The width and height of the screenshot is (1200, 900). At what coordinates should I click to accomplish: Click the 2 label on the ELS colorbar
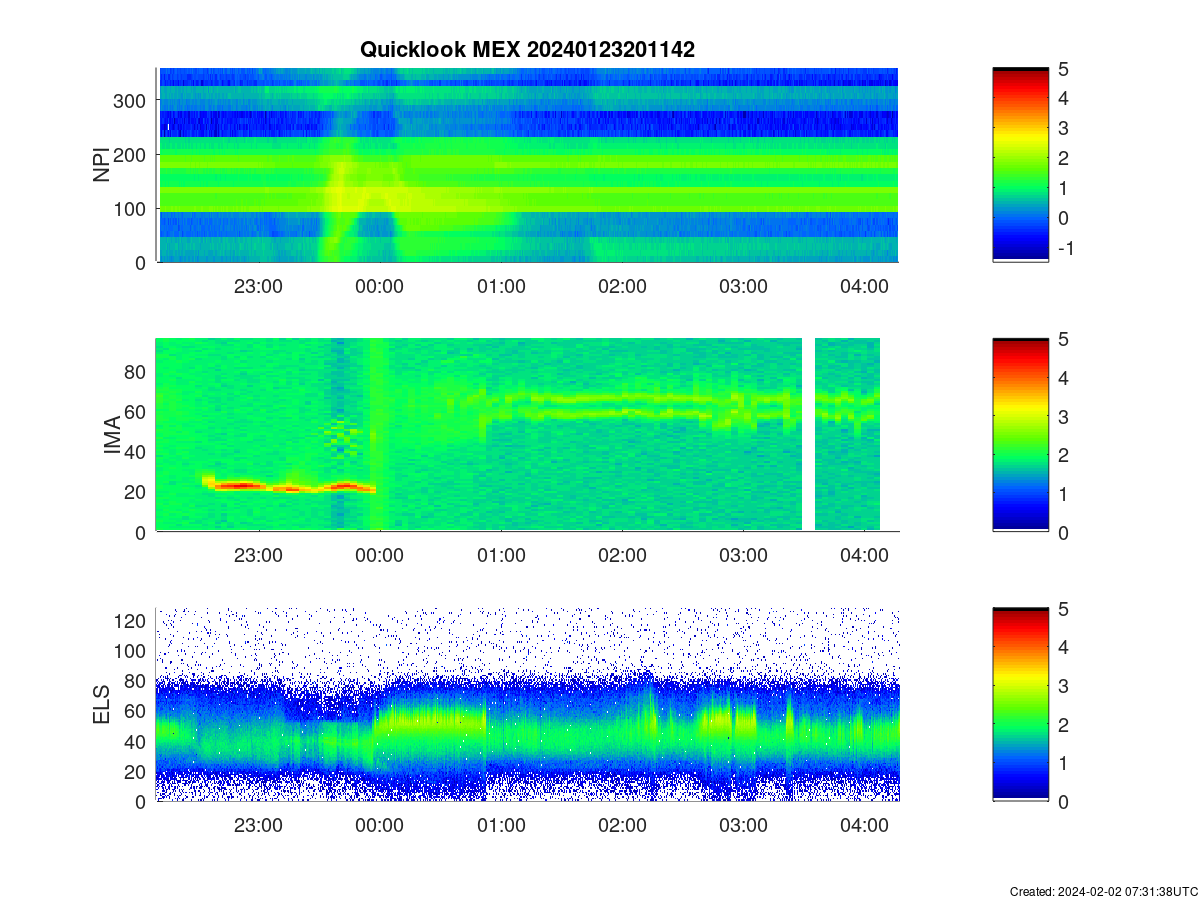click(1063, 725)
